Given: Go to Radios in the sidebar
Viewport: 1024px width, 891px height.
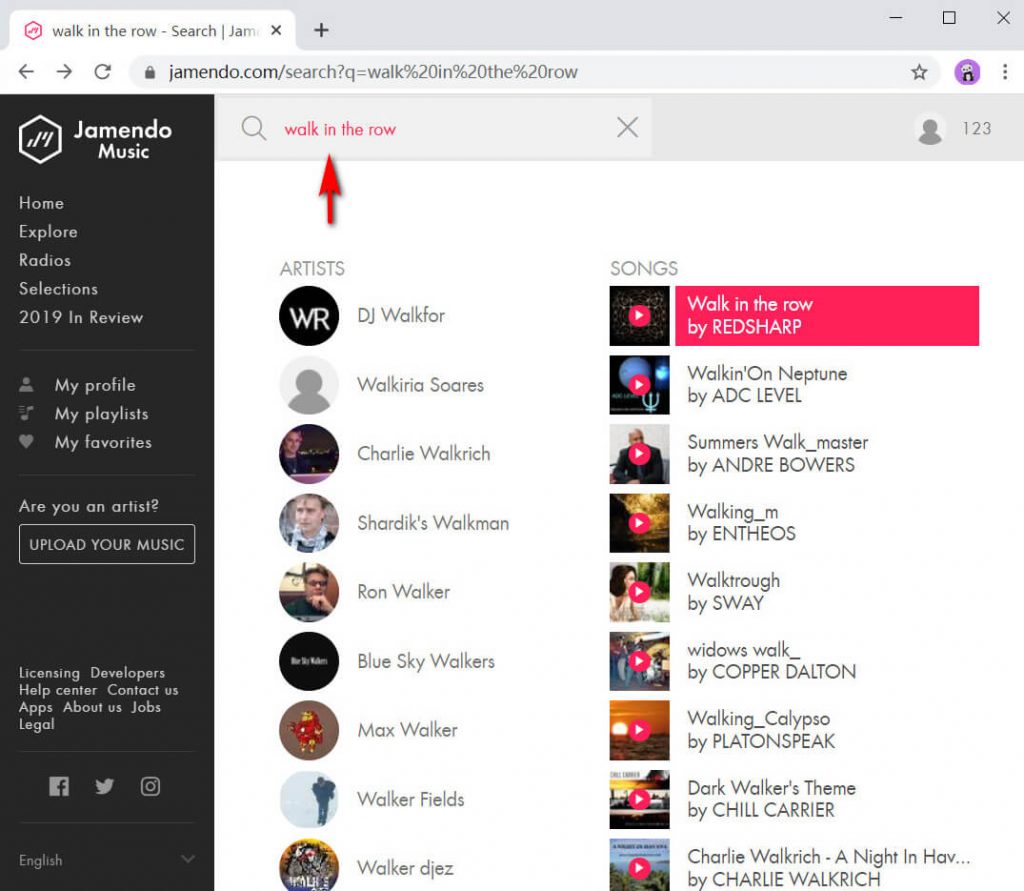Looking at the screenshot, I should (x=45, y=260).
